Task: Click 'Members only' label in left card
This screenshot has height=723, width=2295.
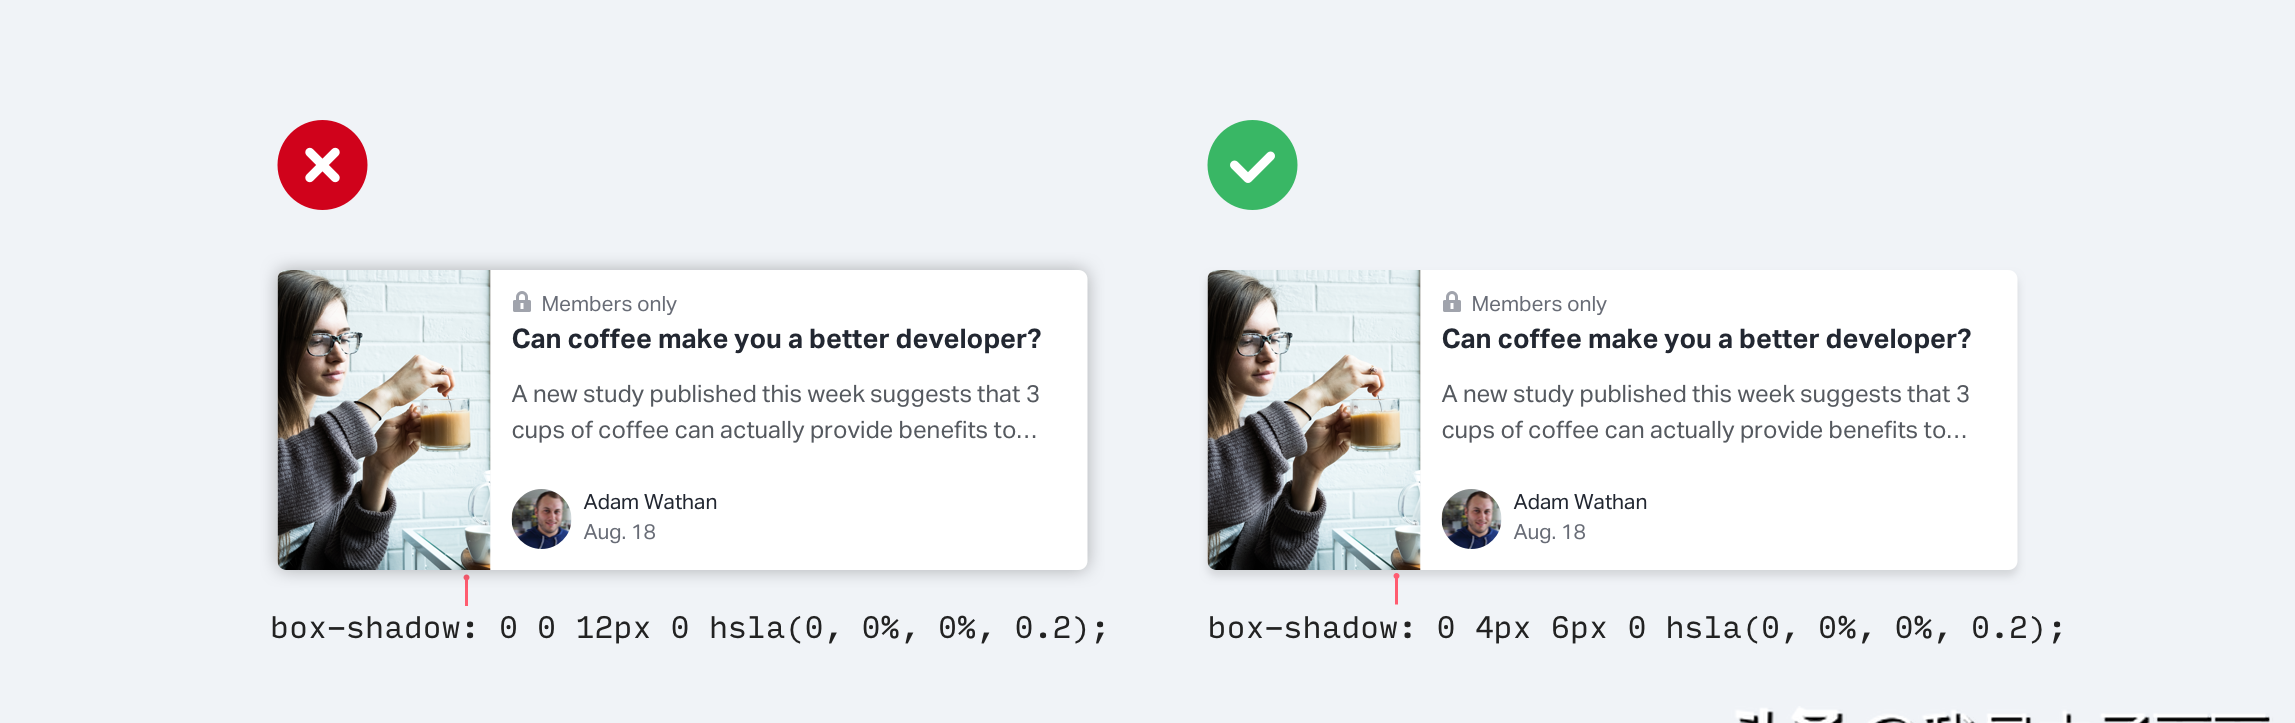Action: tap(609, 304)
